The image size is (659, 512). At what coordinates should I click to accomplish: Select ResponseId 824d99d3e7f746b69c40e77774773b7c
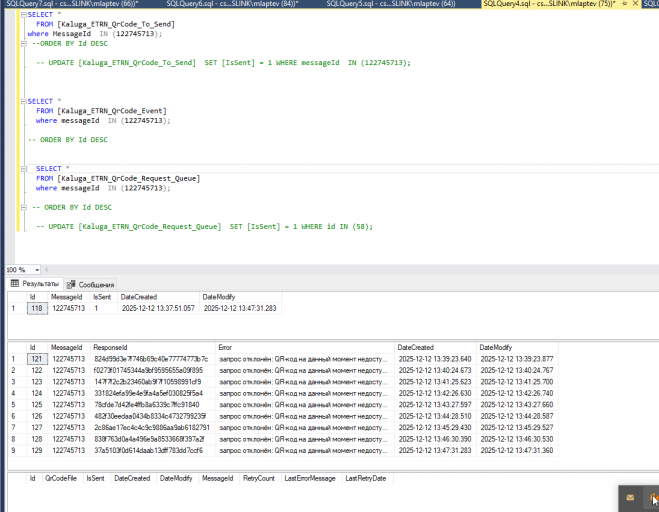pos(151,359)
